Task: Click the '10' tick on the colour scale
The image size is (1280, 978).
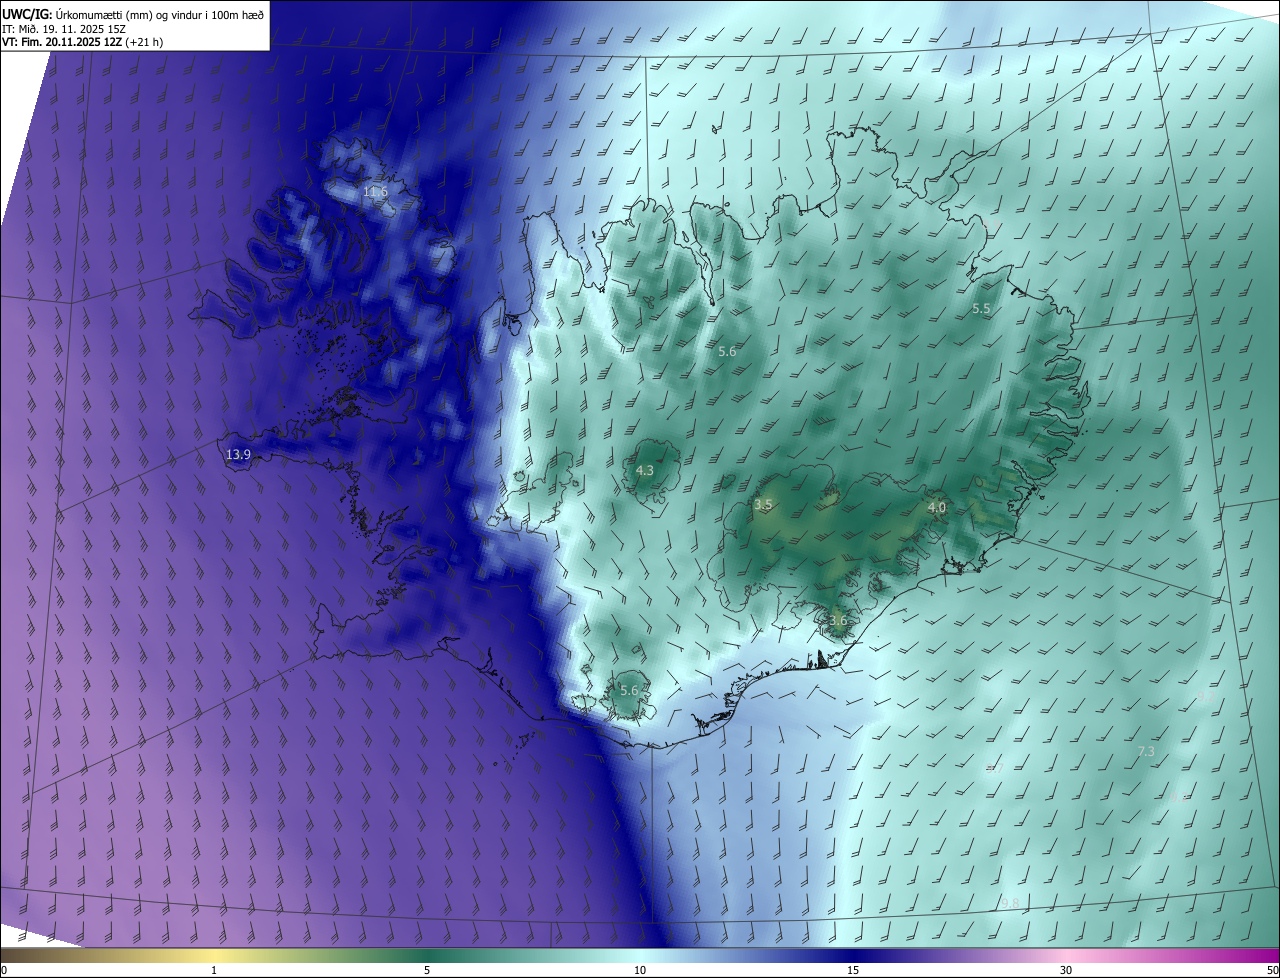Action: (640, 970)
